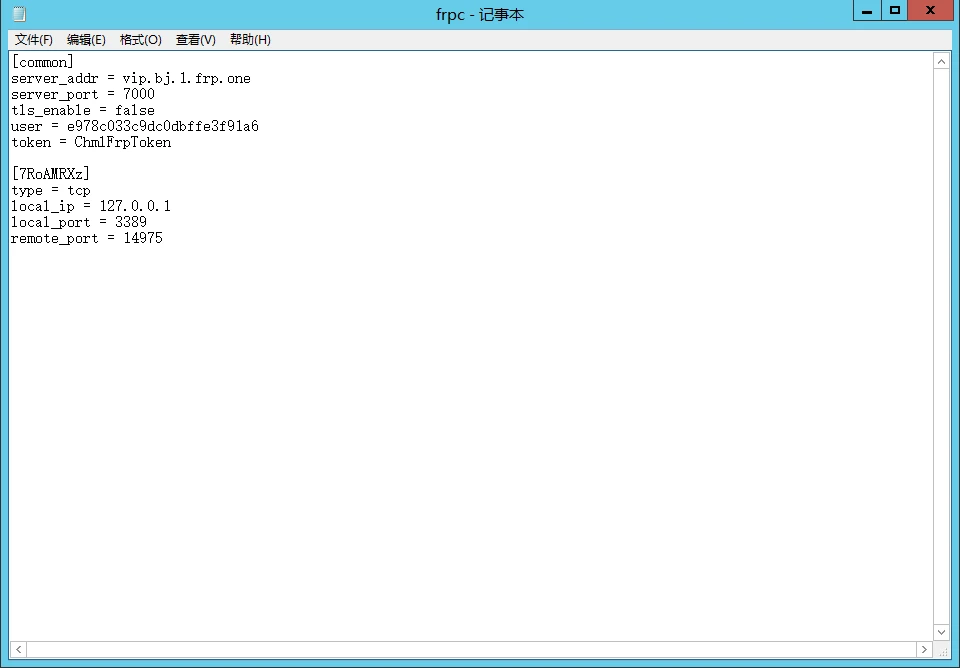Viewport: 960px width, 668px height.
Task: Open the 编辑(E) menu
Action: click(86, 40)
